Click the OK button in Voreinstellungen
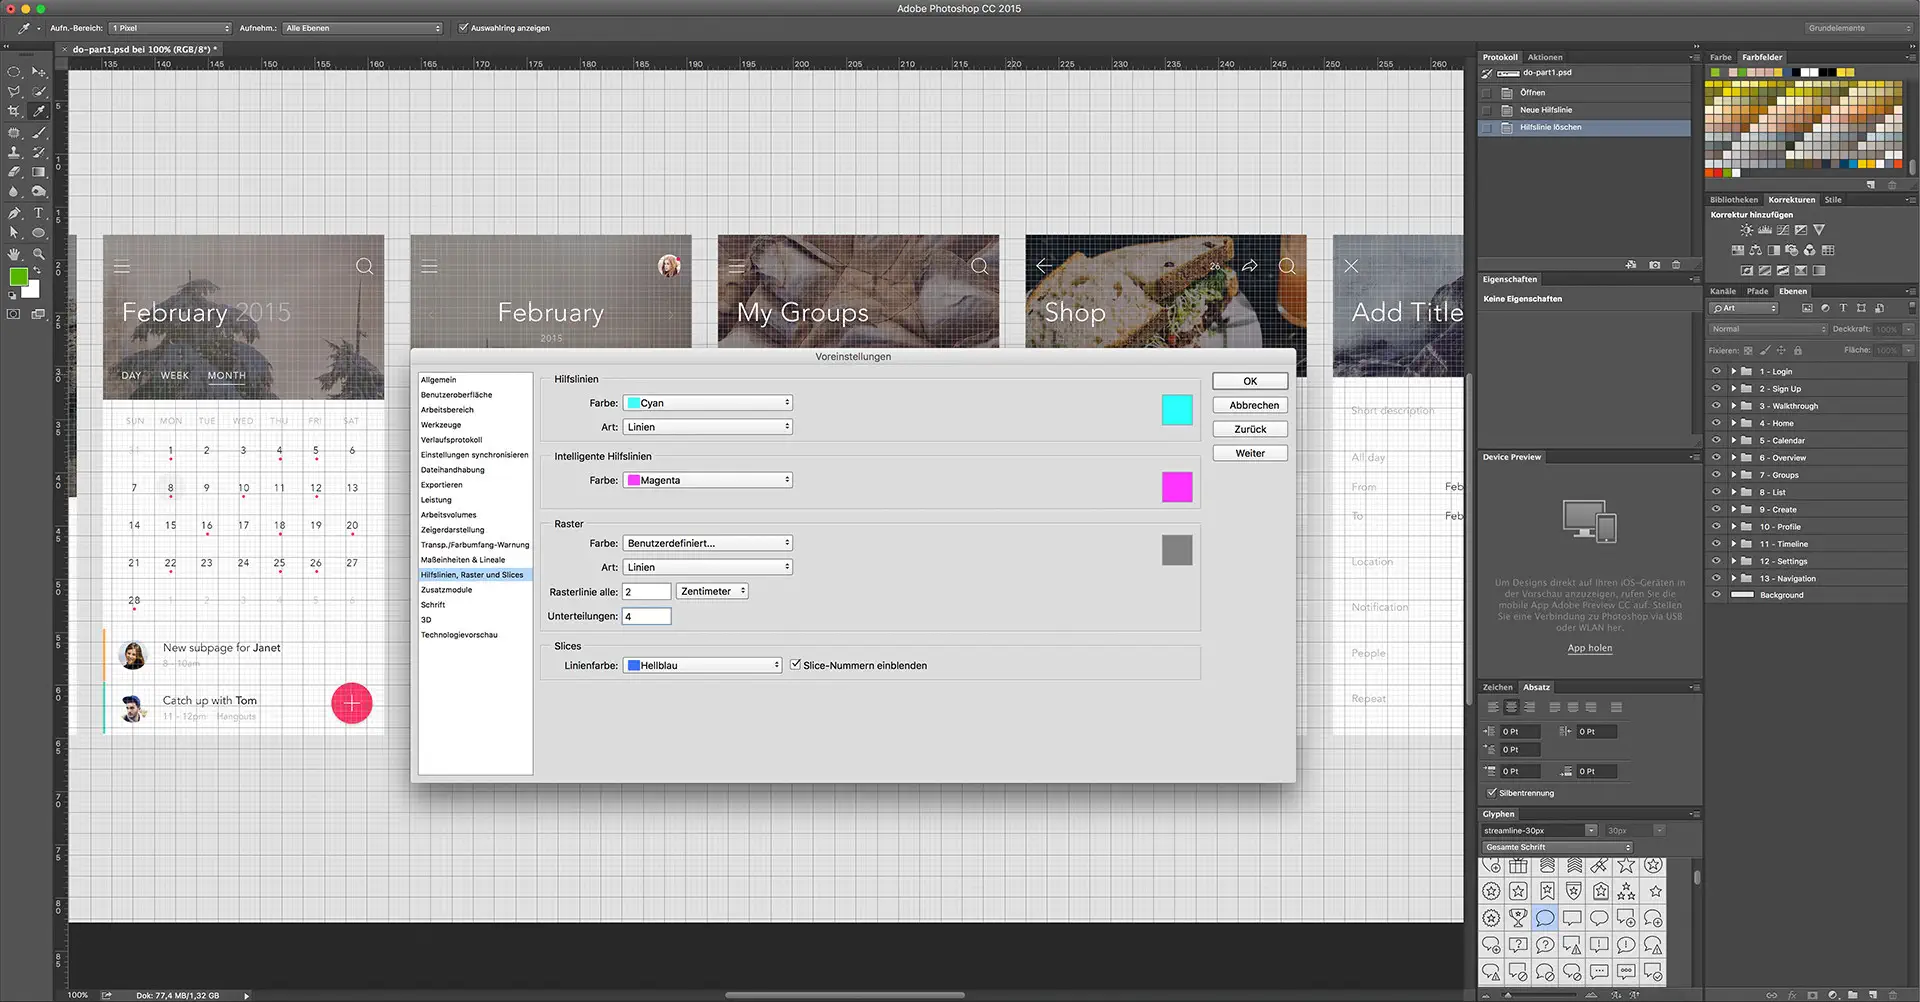1920x1002 pixels. click(x=1249, y=381)
